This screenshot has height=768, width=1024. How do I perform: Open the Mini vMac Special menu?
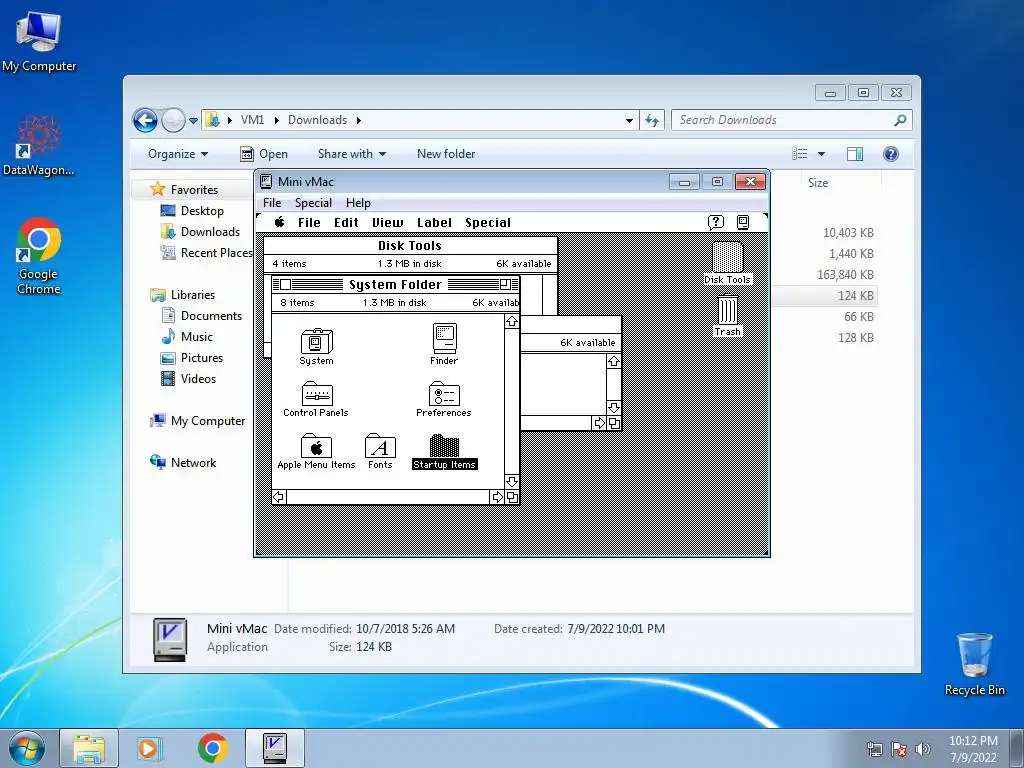click(313, 203)
